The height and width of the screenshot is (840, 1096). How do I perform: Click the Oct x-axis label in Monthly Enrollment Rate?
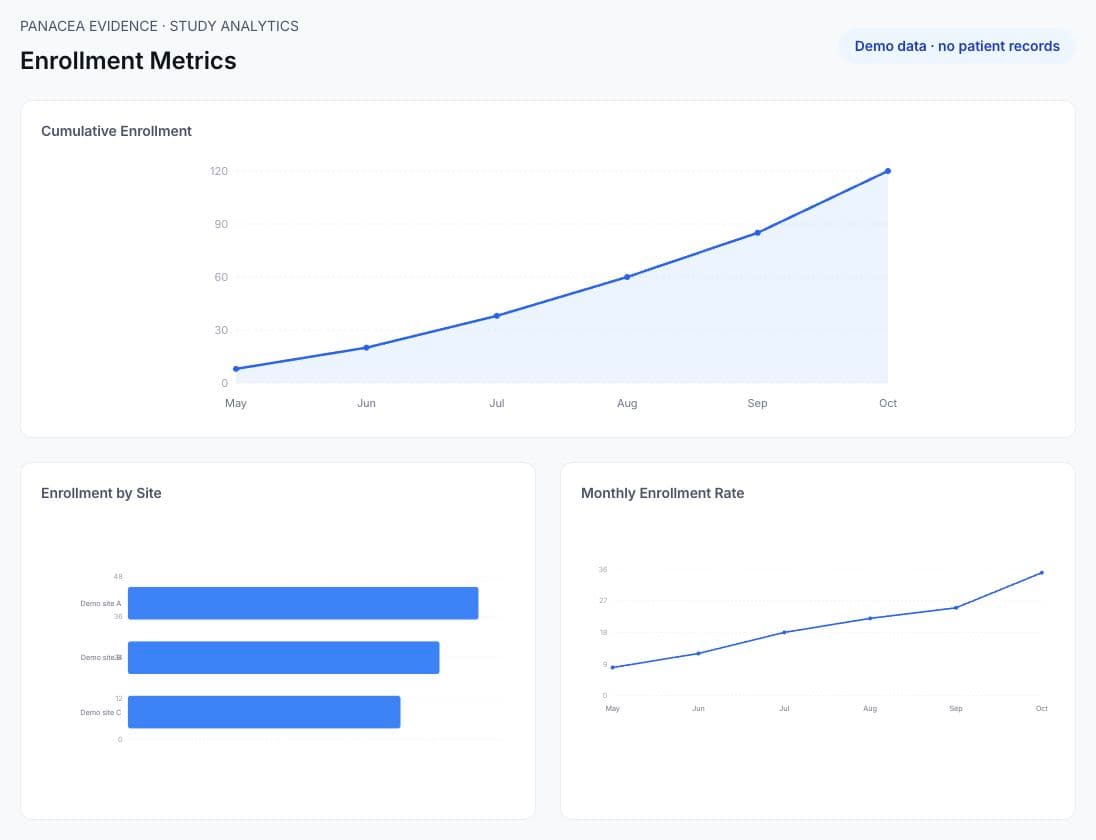click(x=1042, y=709)
